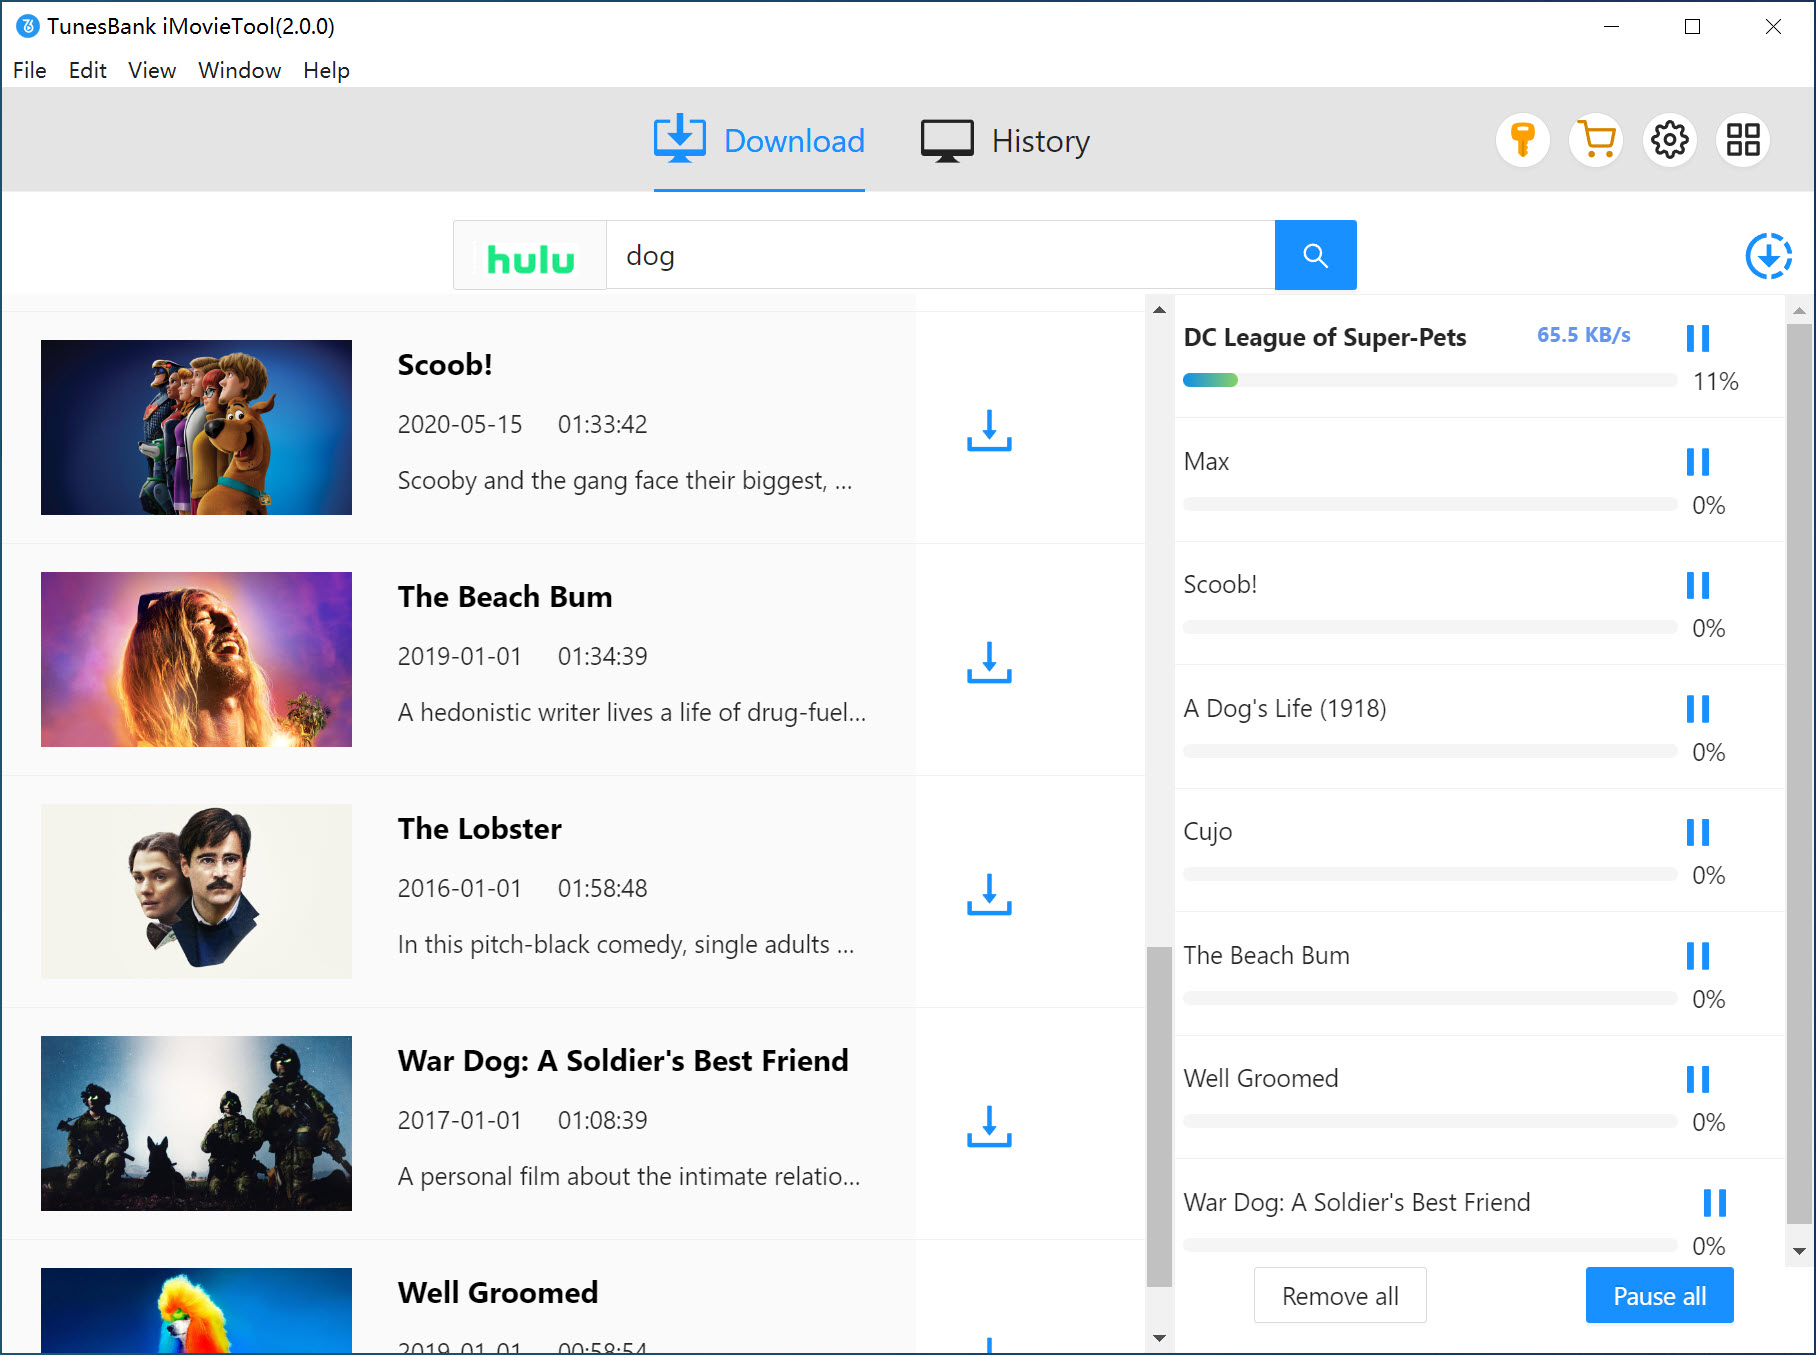Click the Well Groomed poster thumbnail
The width and height of the screenshot is (1816, 1355).
click(x=196, y=1310)
